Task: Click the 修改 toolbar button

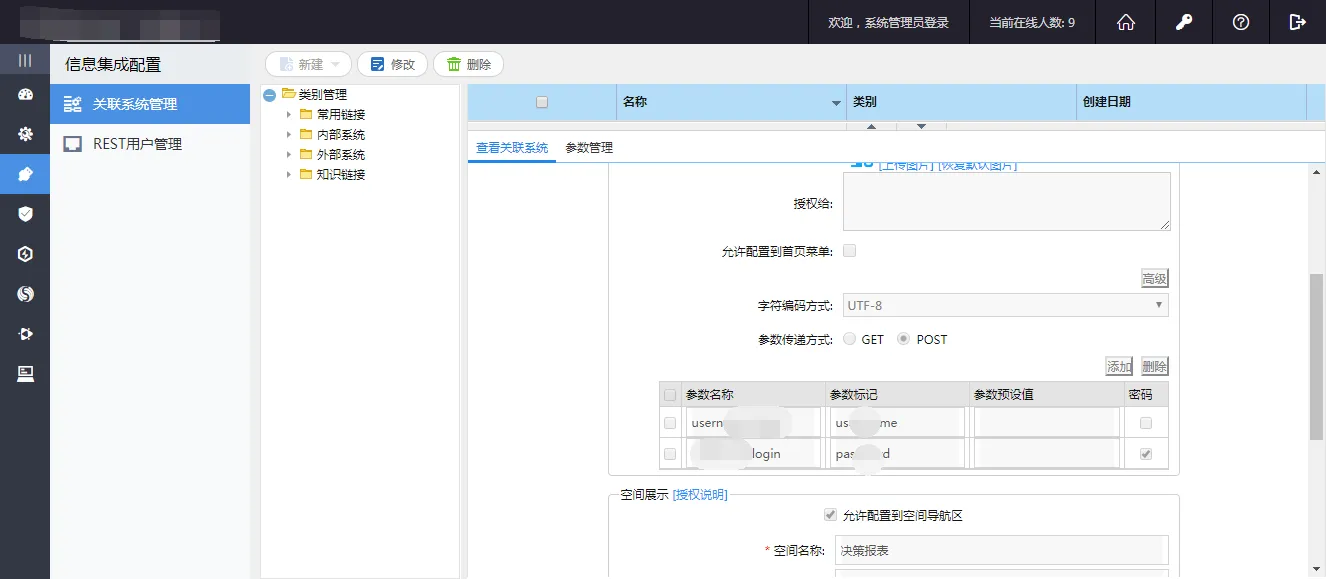Action: pyautogui.click(x=392, y=64)
